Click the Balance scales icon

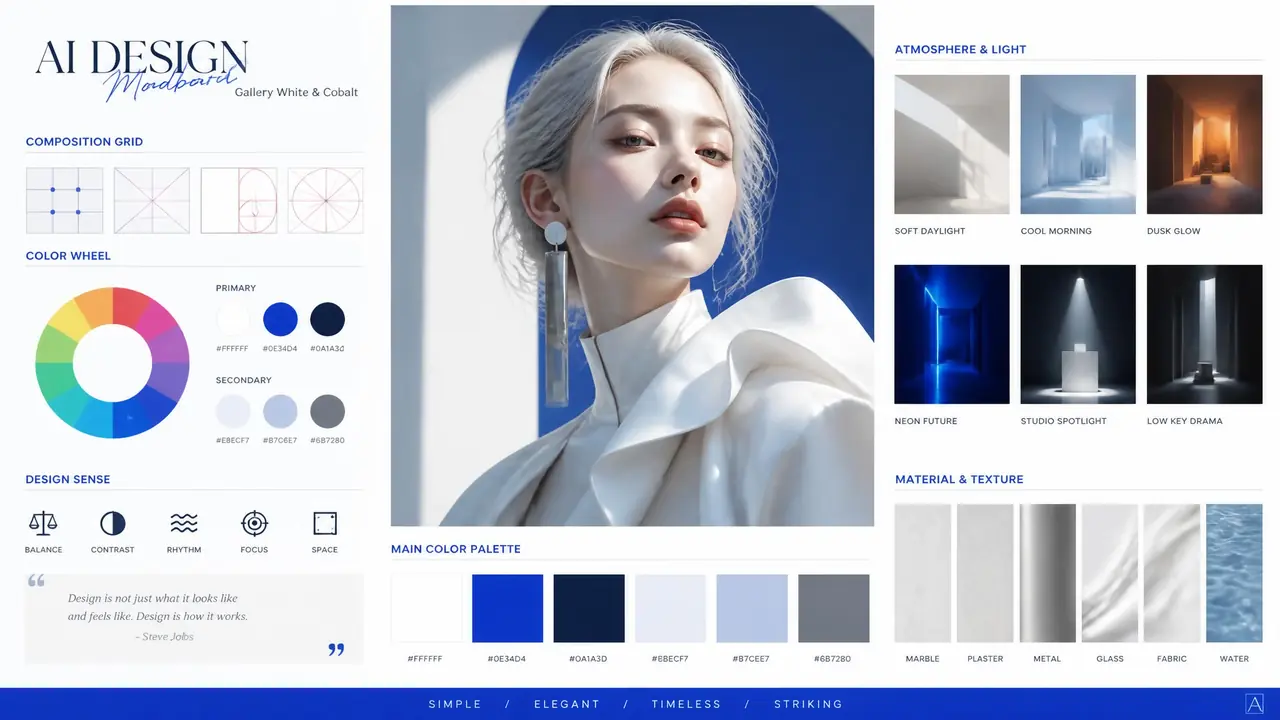[x=43, y=523]
